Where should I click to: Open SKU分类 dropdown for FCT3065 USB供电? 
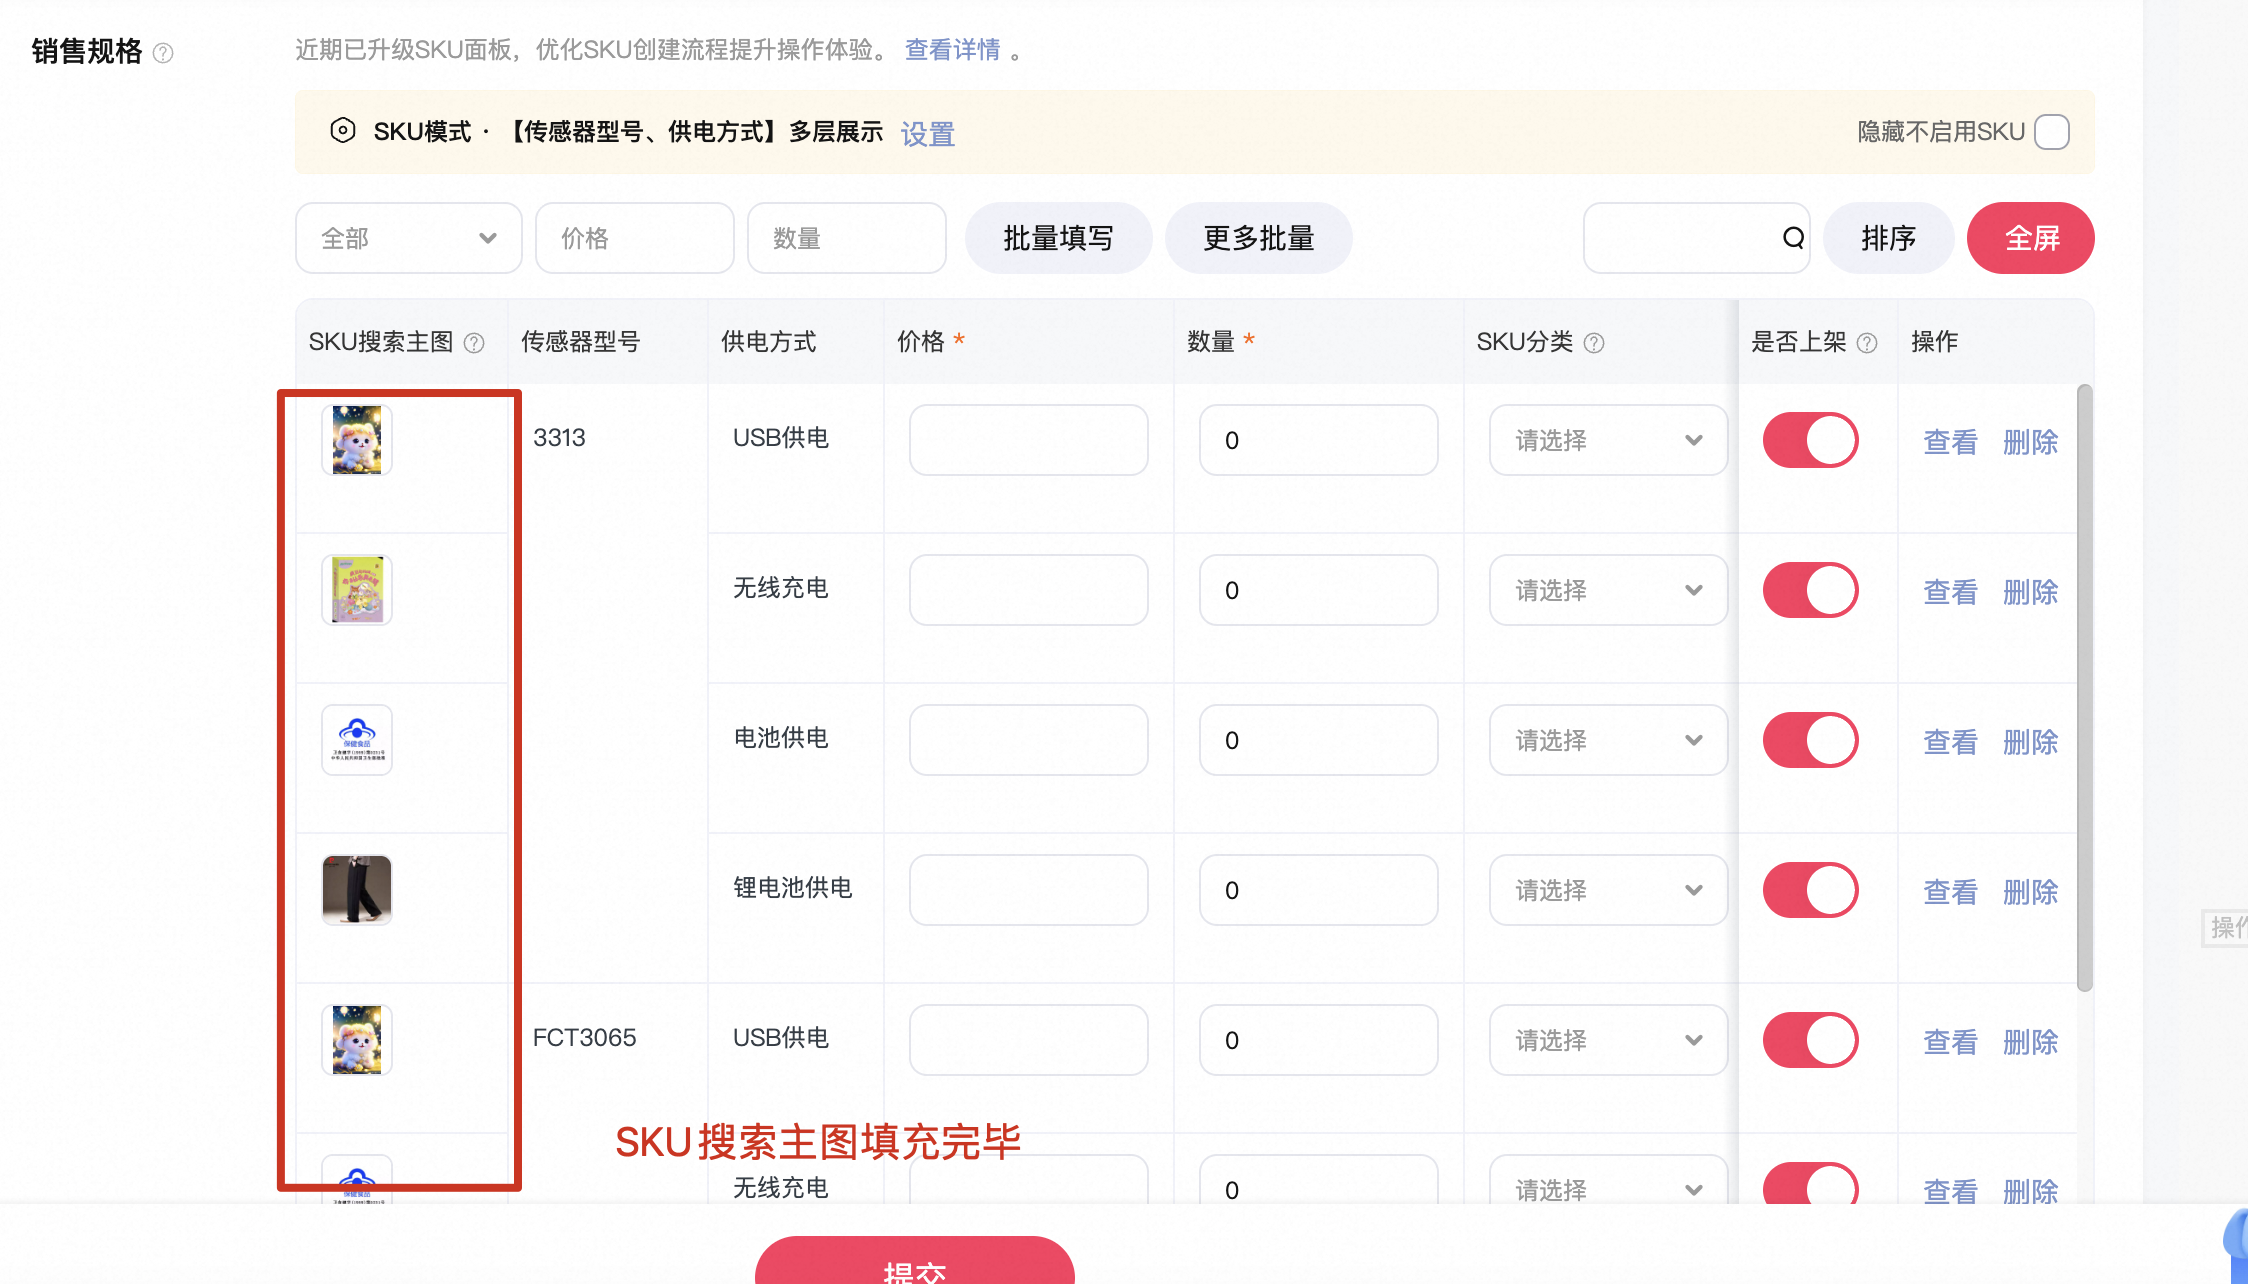tap(1608, 1040)
